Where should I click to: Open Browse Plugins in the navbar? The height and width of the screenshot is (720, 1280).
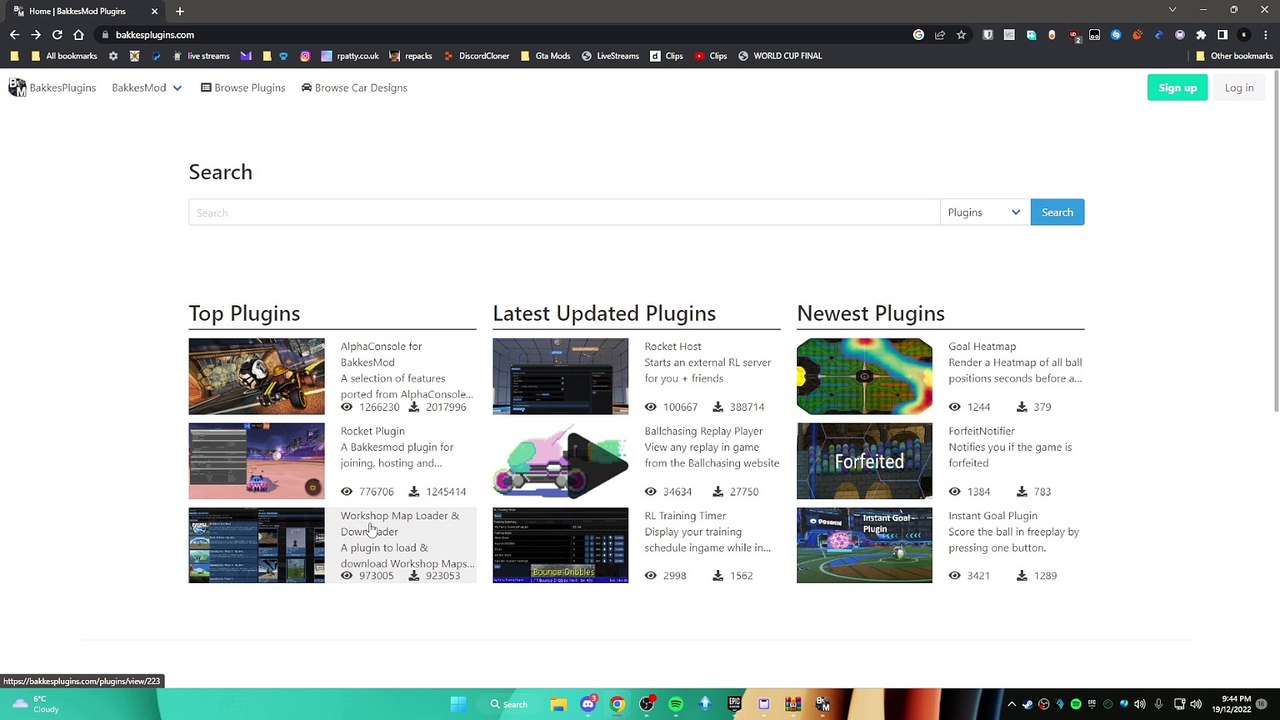[243, 88]
